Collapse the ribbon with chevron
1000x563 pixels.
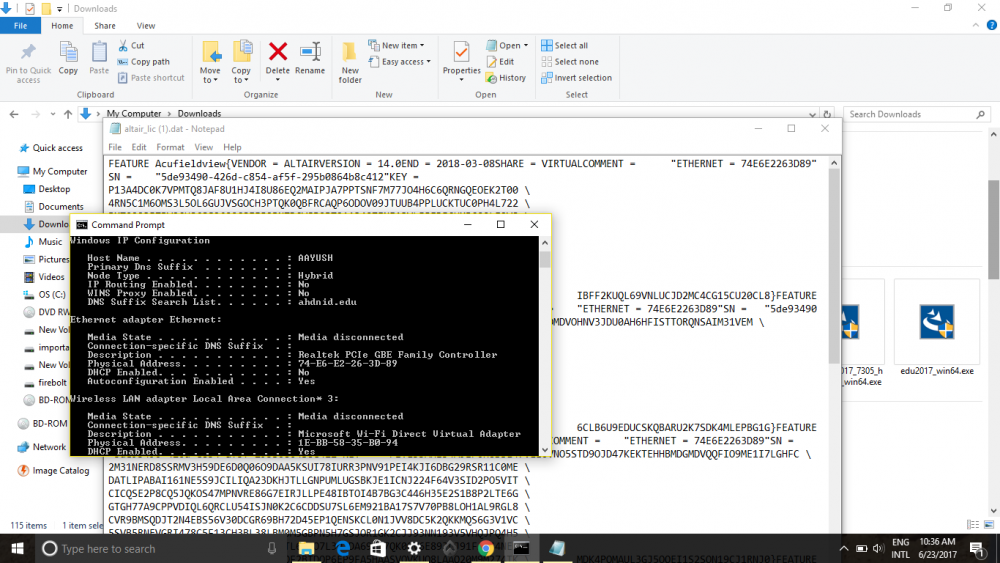(x=976, y=26)
